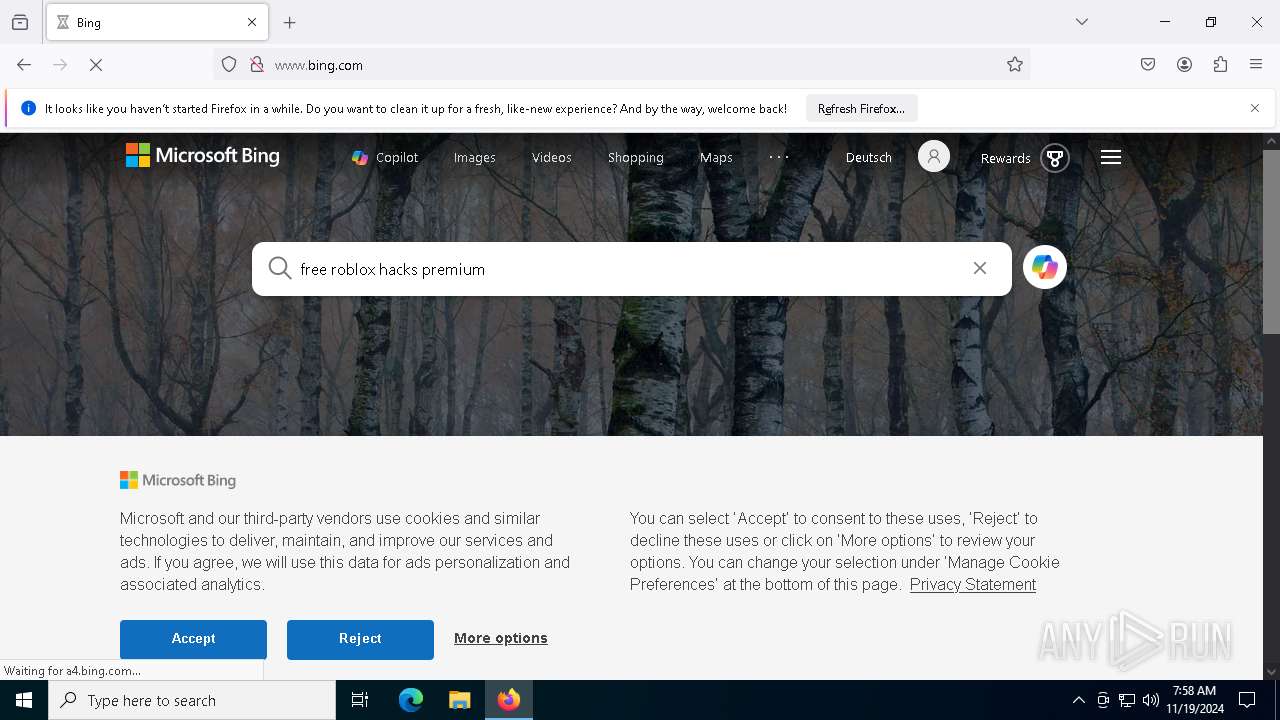Switch language to Deutsch
This screenshot has width=1280, height=720.
coord(869,157)
